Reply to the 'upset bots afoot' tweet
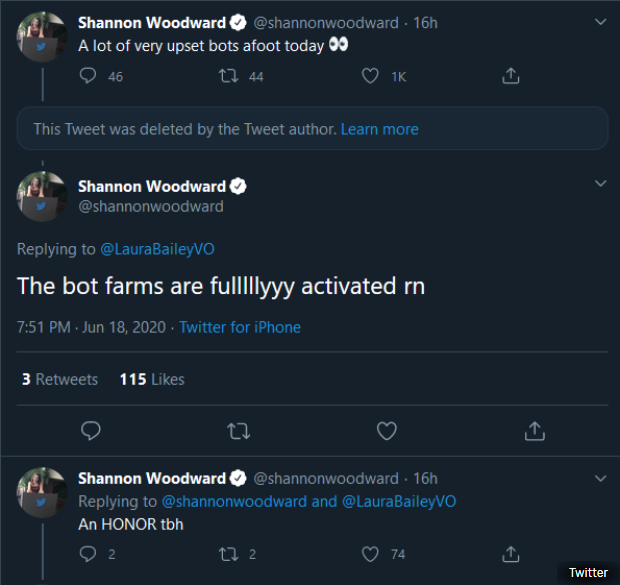Viewport: 620px width, 585px height. pos(88,76)
